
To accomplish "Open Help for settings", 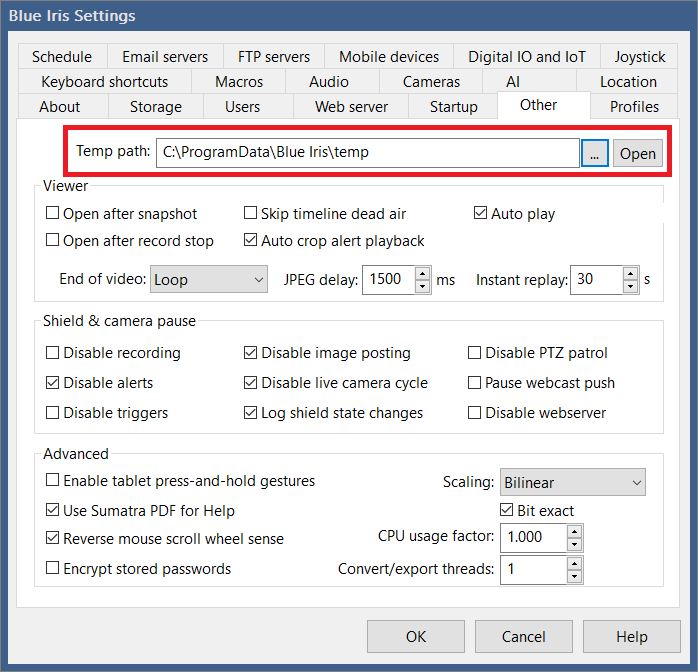I will click(x=632, y=636).
